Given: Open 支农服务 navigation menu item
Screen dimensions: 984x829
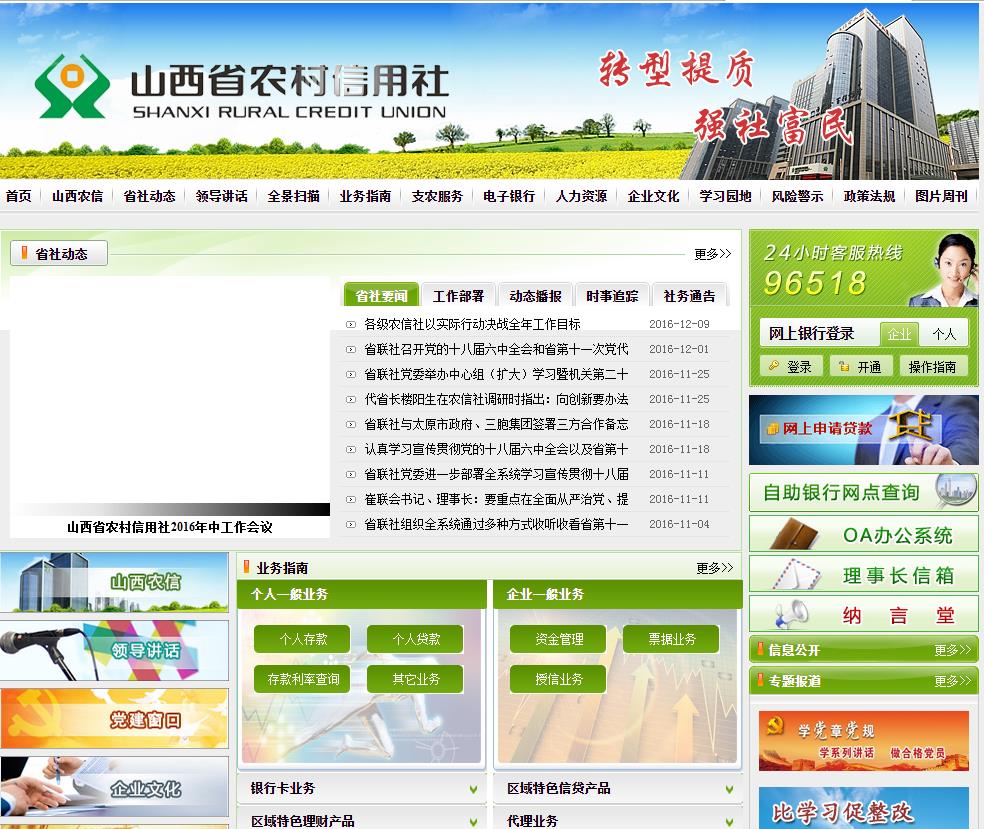Looking at the screenshot, I should [x=437, y=196].
